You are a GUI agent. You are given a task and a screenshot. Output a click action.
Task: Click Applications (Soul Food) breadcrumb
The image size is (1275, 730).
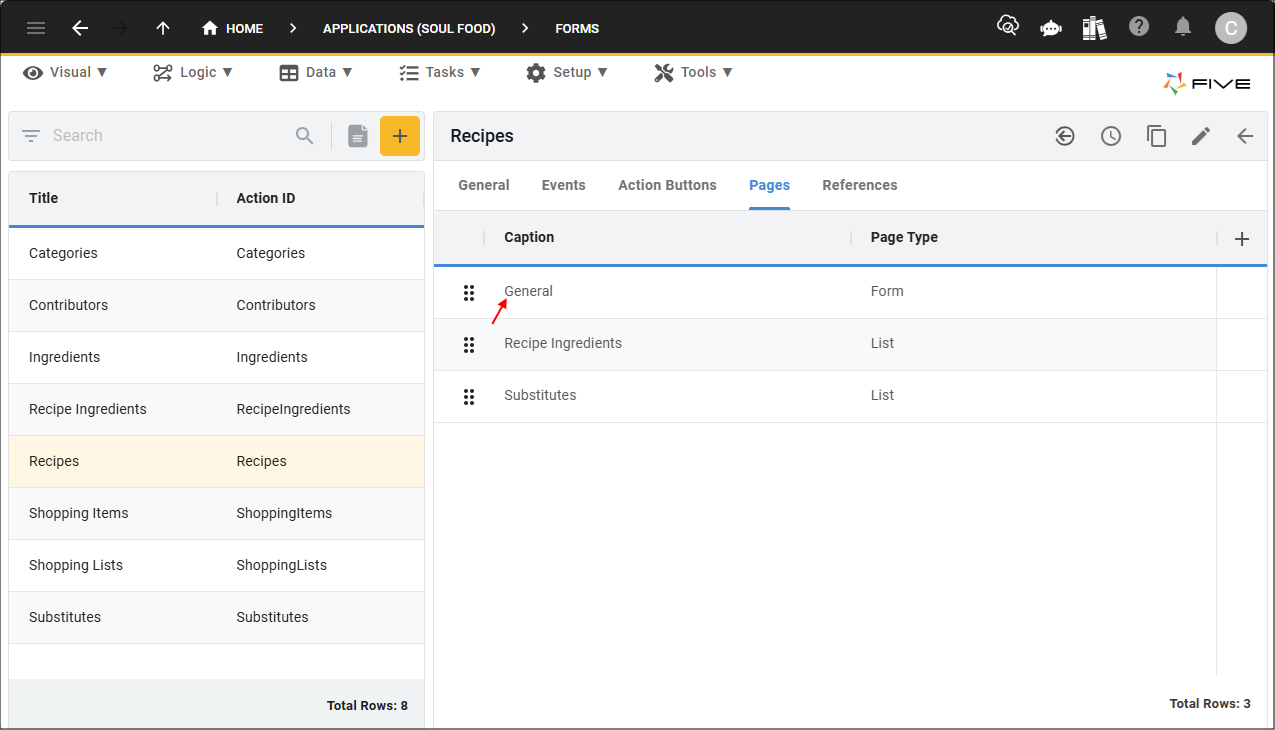409,29
